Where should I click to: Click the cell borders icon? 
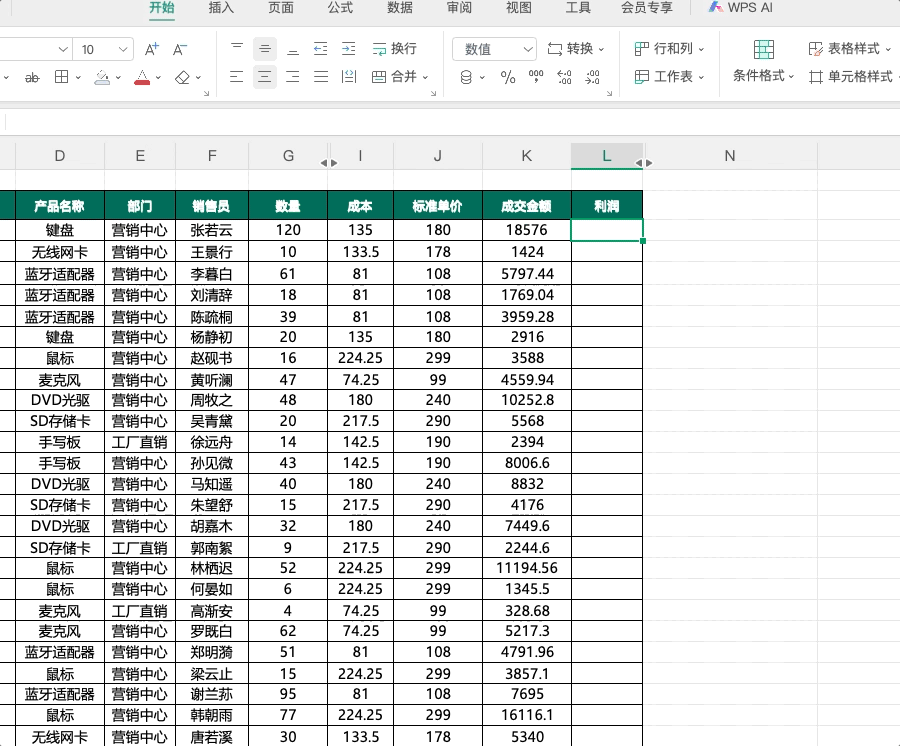coord(61,77)
